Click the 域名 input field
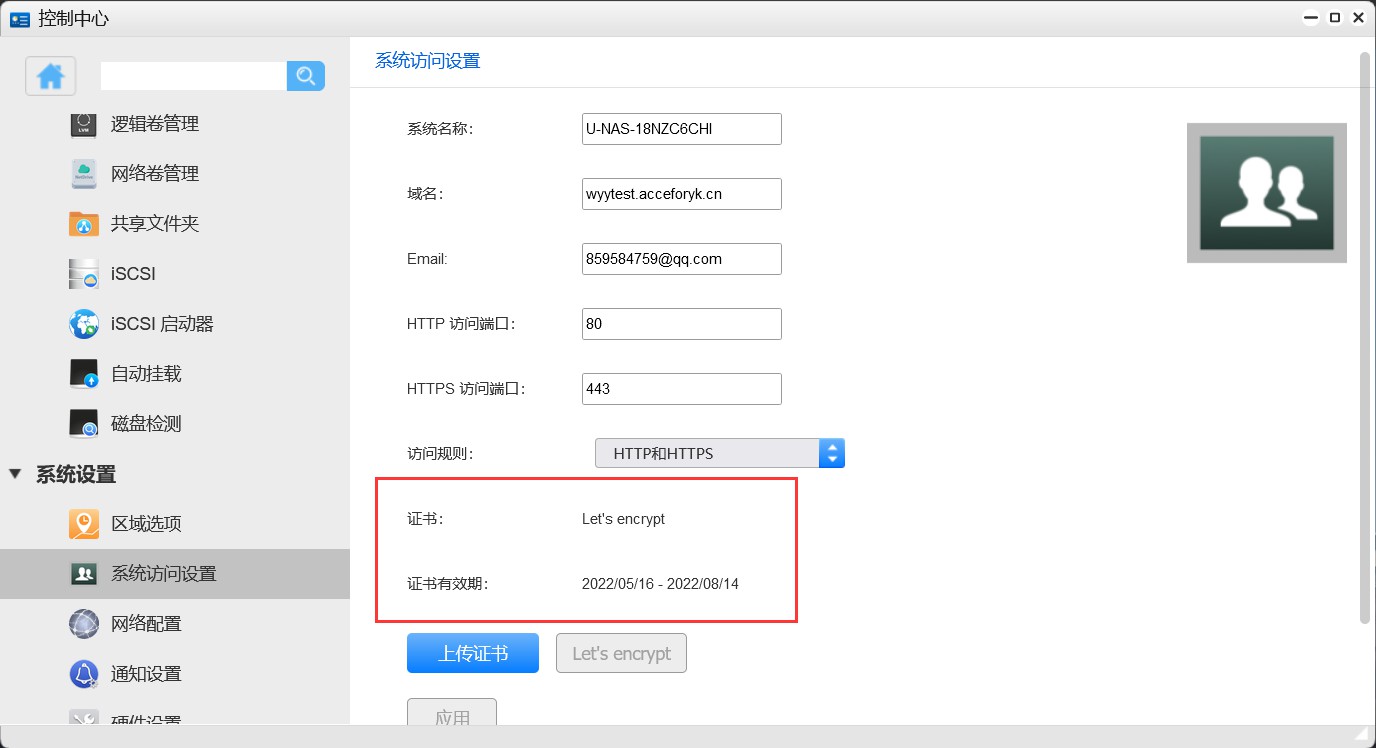The height and width of the screenshot is (748, 1376). (x=681, y=194)
